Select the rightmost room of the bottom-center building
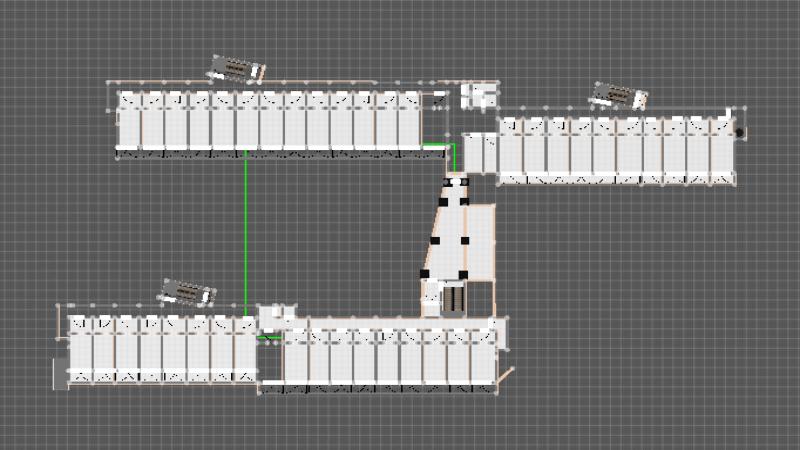This screenshot has height=450, width=800. (x=482, y=354)
